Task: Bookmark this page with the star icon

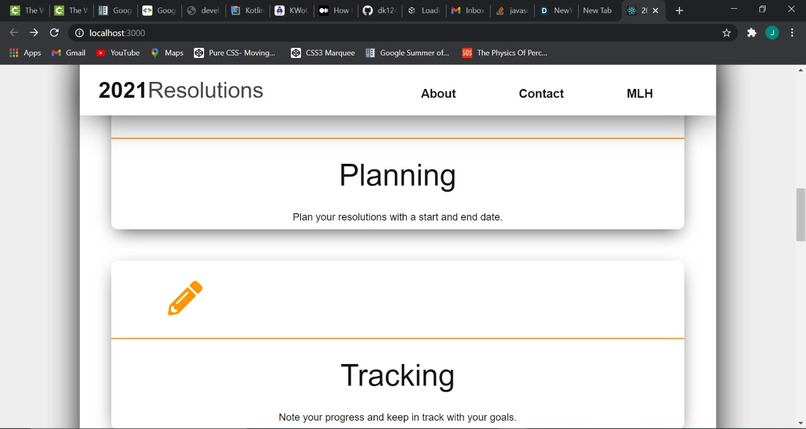Action: [726, 33]
